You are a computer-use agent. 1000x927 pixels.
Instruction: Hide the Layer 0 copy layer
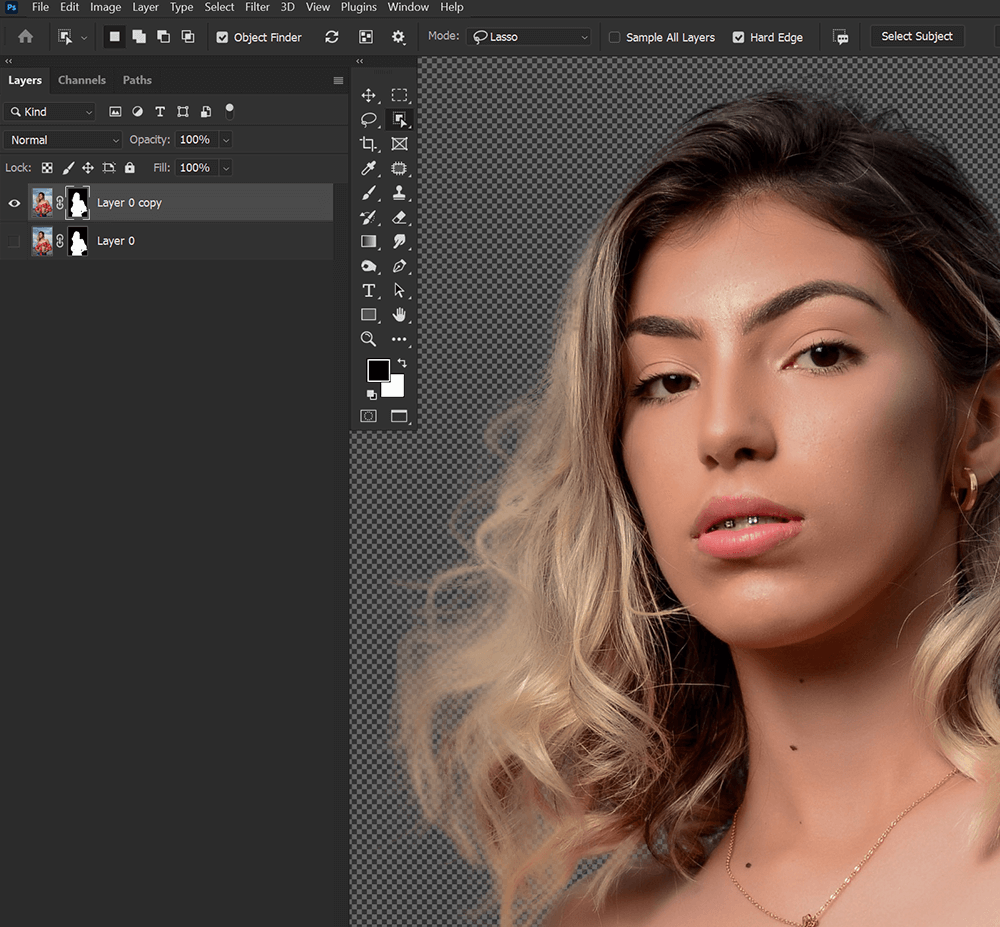(14, 203)
